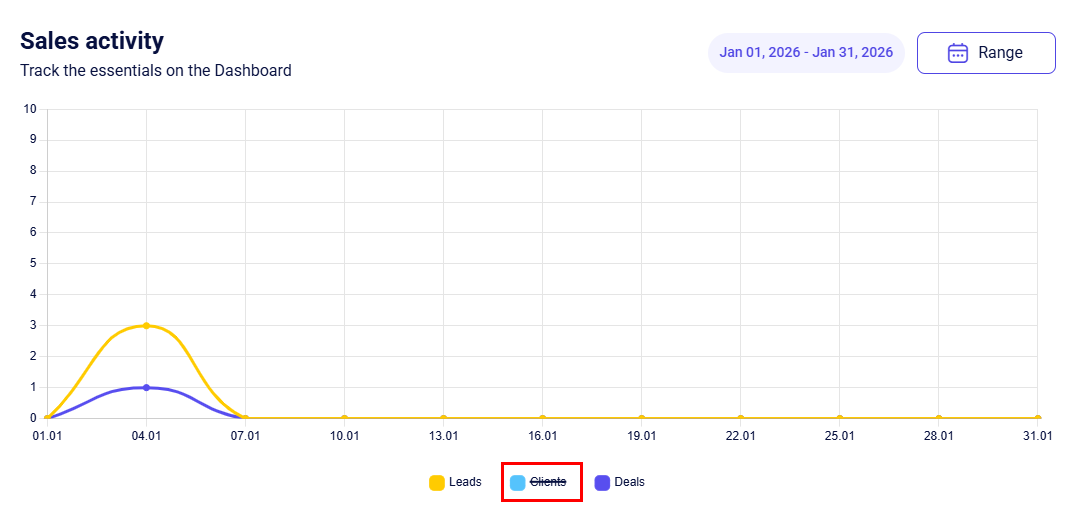Click the "Track the essentials on the Dashboard" subtitle
This screenshot has height=519, width=1075.
pyautogui.click(x=156, y=71)
